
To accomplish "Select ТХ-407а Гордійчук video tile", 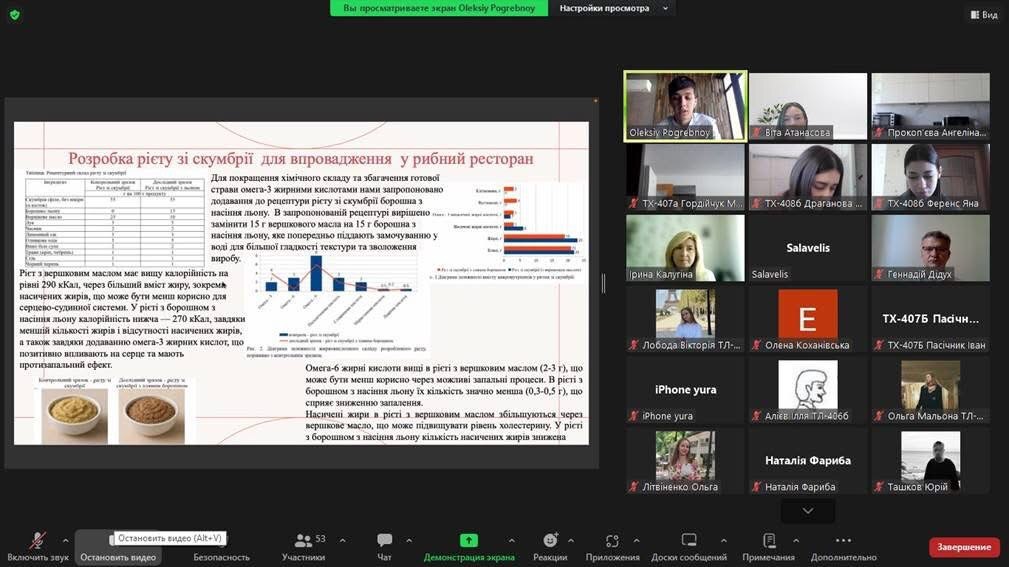I will pos(685,177).
